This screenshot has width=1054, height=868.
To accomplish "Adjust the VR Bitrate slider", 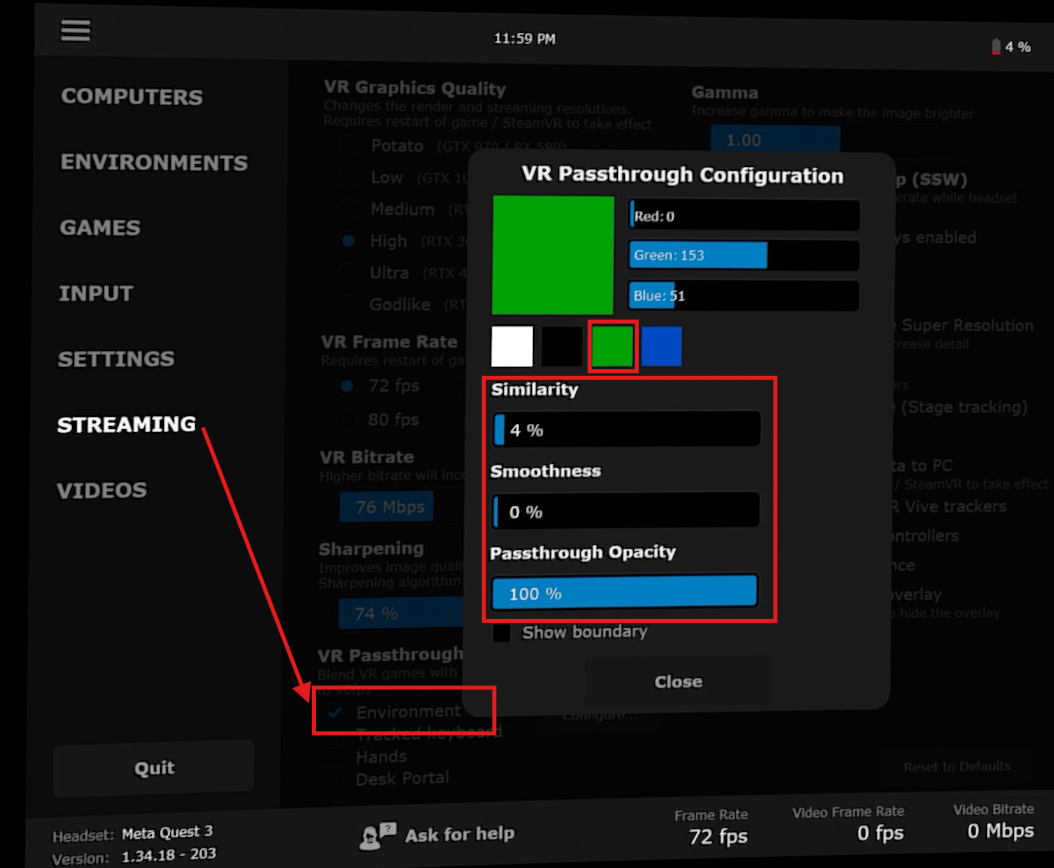I will (402, 507).
